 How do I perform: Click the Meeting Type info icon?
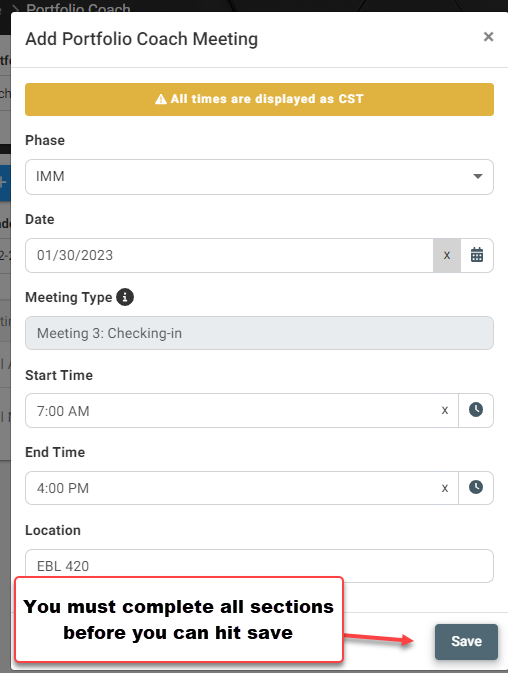pos(125,297)
